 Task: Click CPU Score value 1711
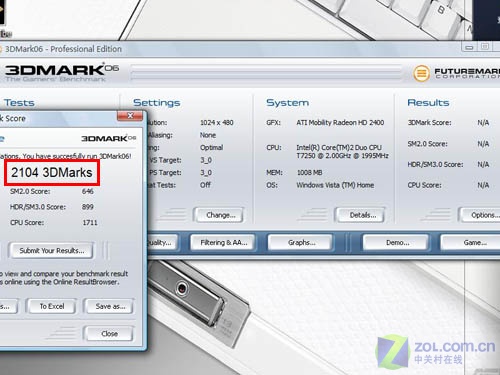90,222
